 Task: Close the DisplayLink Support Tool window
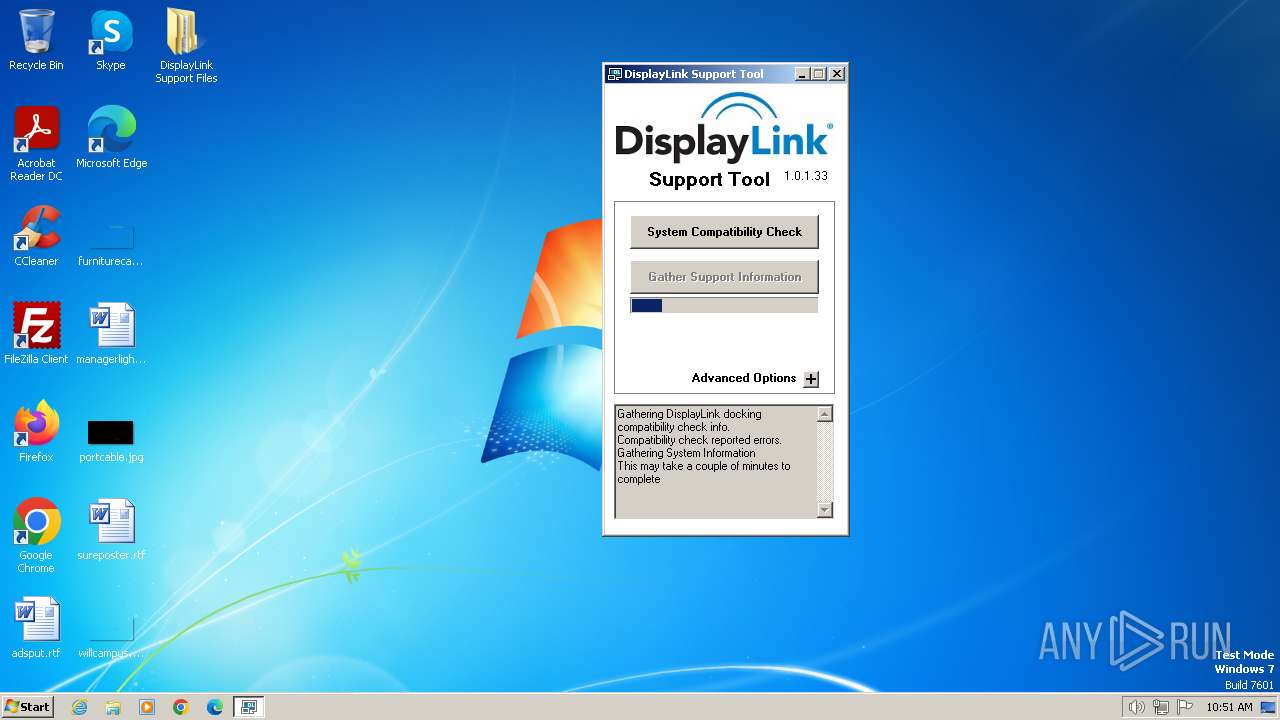click(x=837, y=74)
